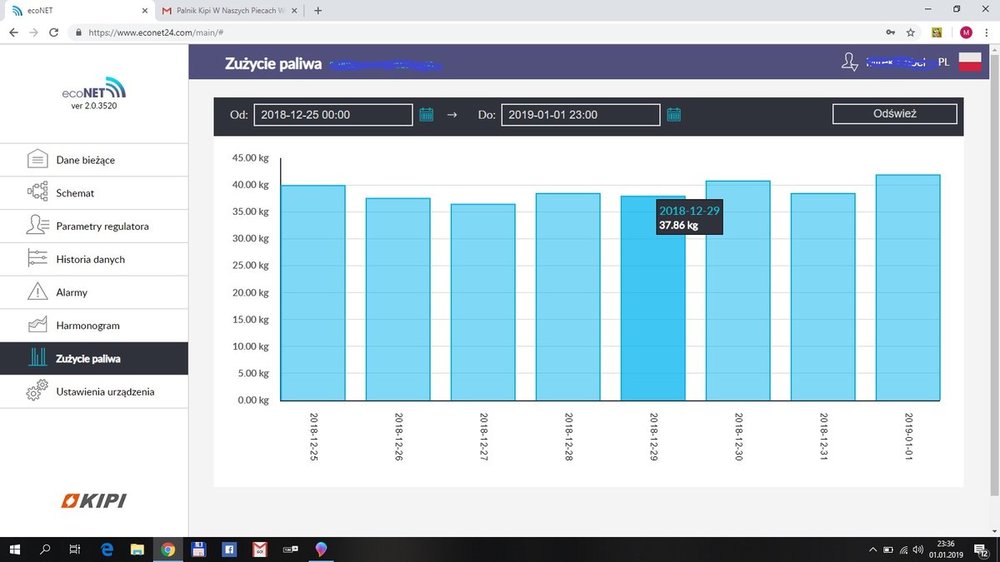The image size is (1000, 562).
Task: Open the end date calendar picker icon
Action: click(674, 115)
